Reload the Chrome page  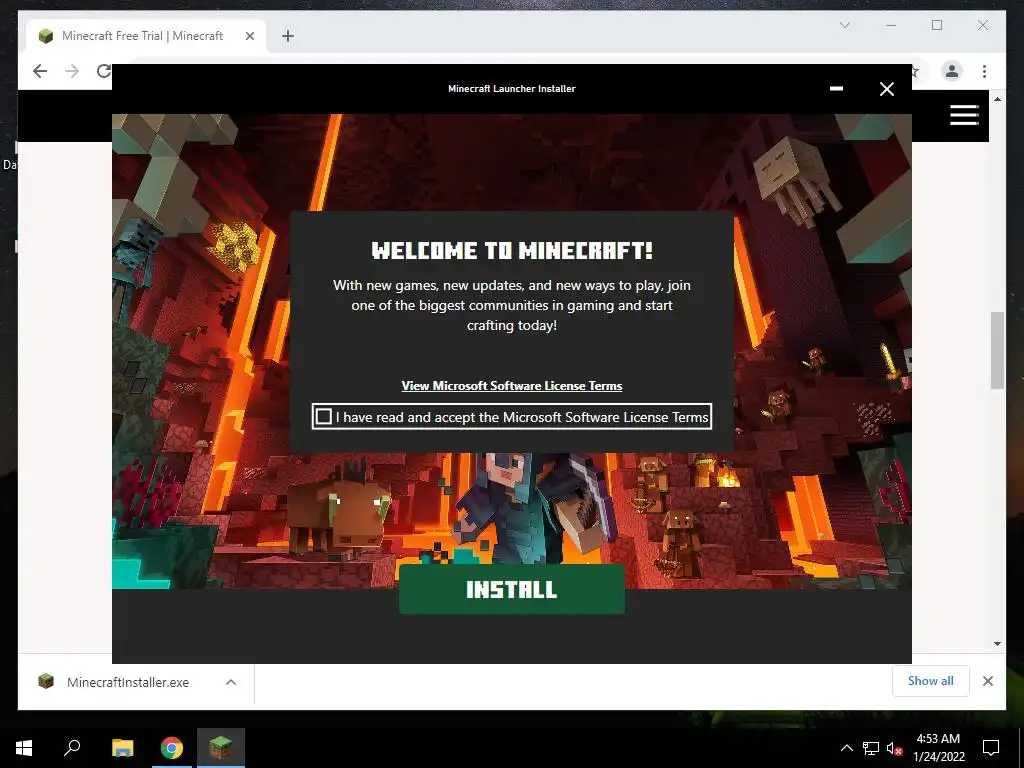pyautogui.click(x=104, y=71)
